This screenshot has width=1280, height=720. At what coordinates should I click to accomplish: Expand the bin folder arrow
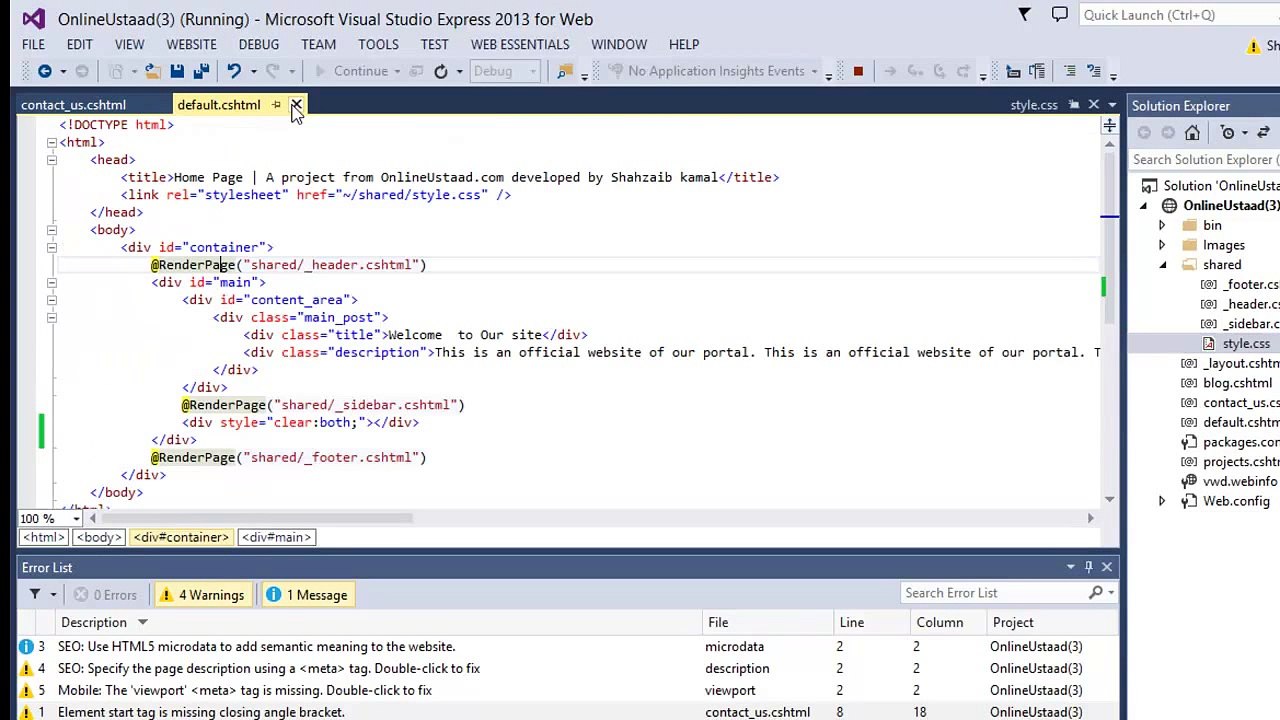(x=1162, y=225)
